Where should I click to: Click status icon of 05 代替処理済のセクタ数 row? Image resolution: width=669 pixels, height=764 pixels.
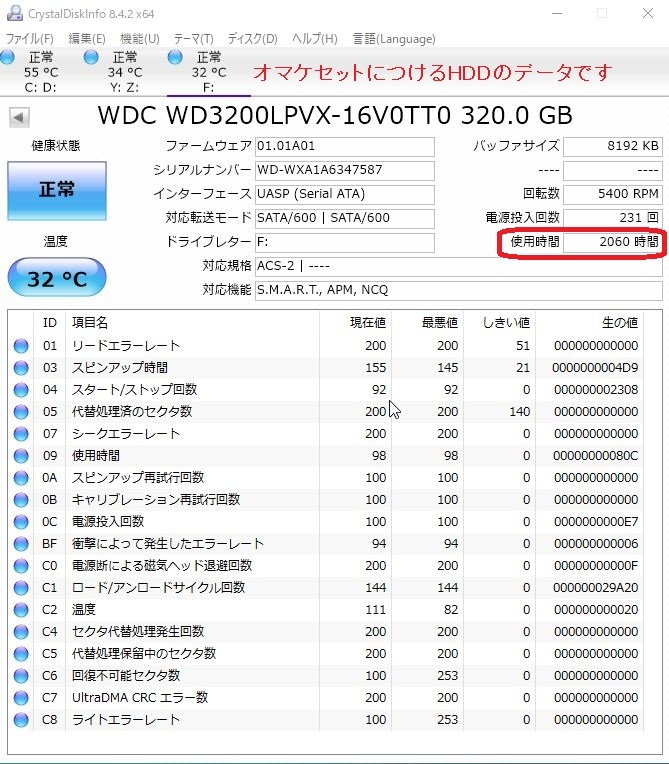(x=21, y=412)
